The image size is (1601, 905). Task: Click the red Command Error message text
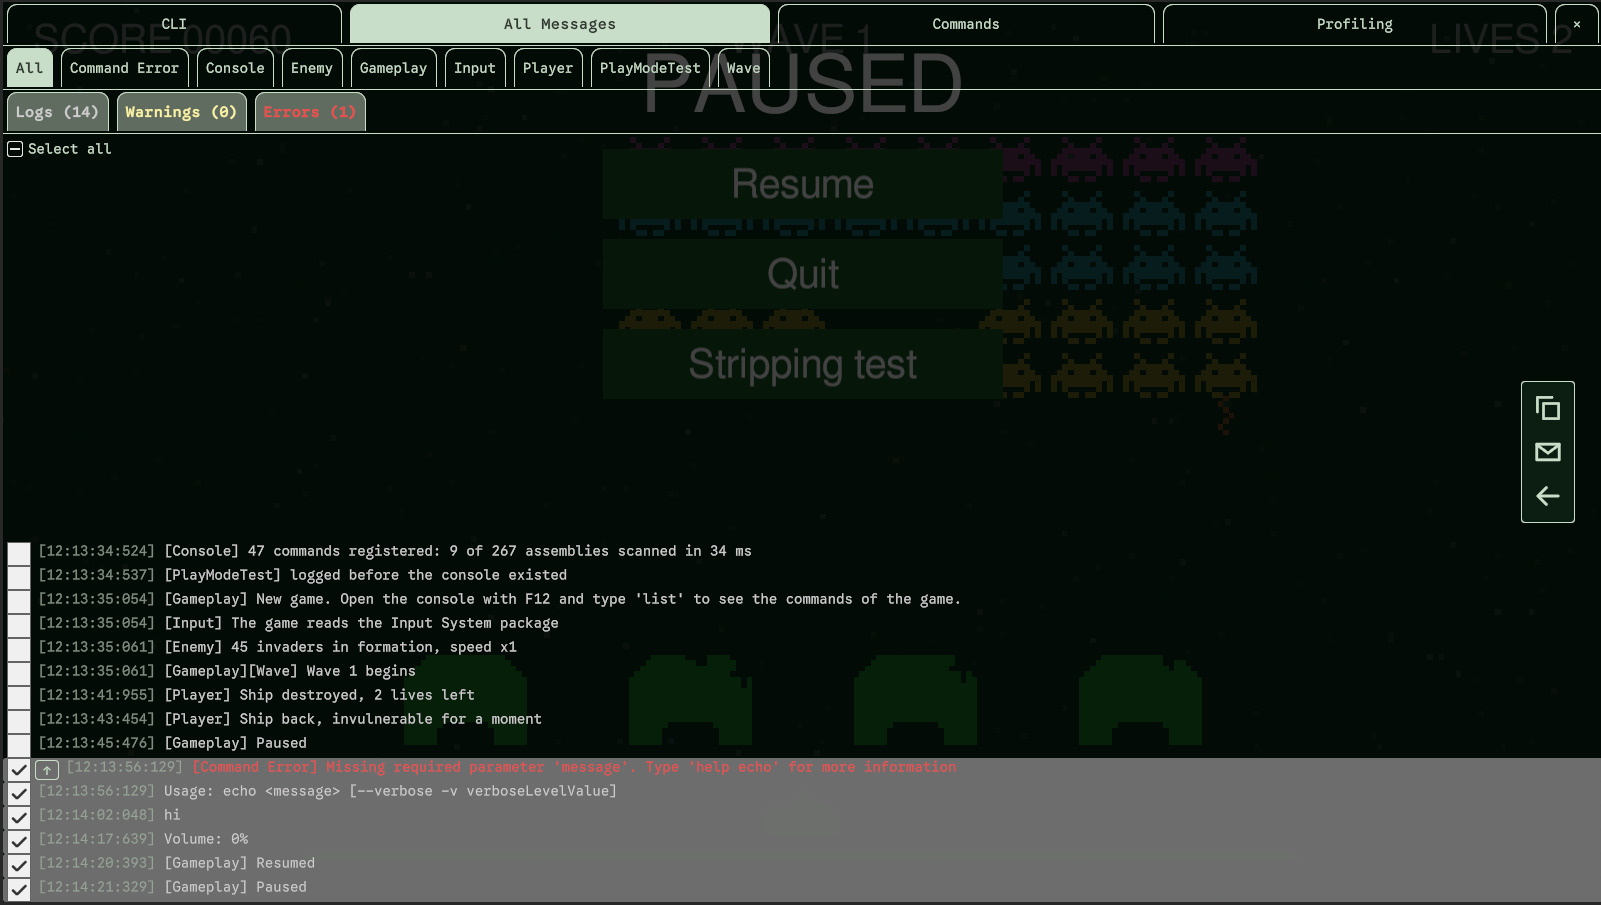point(574,767)
